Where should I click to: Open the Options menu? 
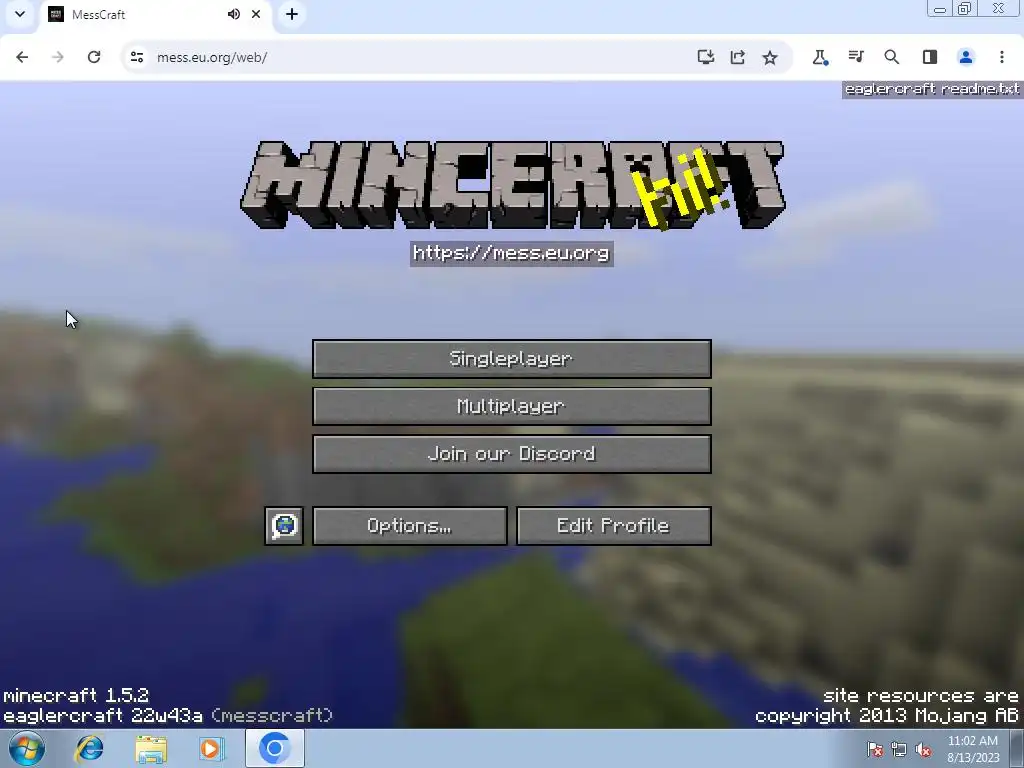click(409, 526)
